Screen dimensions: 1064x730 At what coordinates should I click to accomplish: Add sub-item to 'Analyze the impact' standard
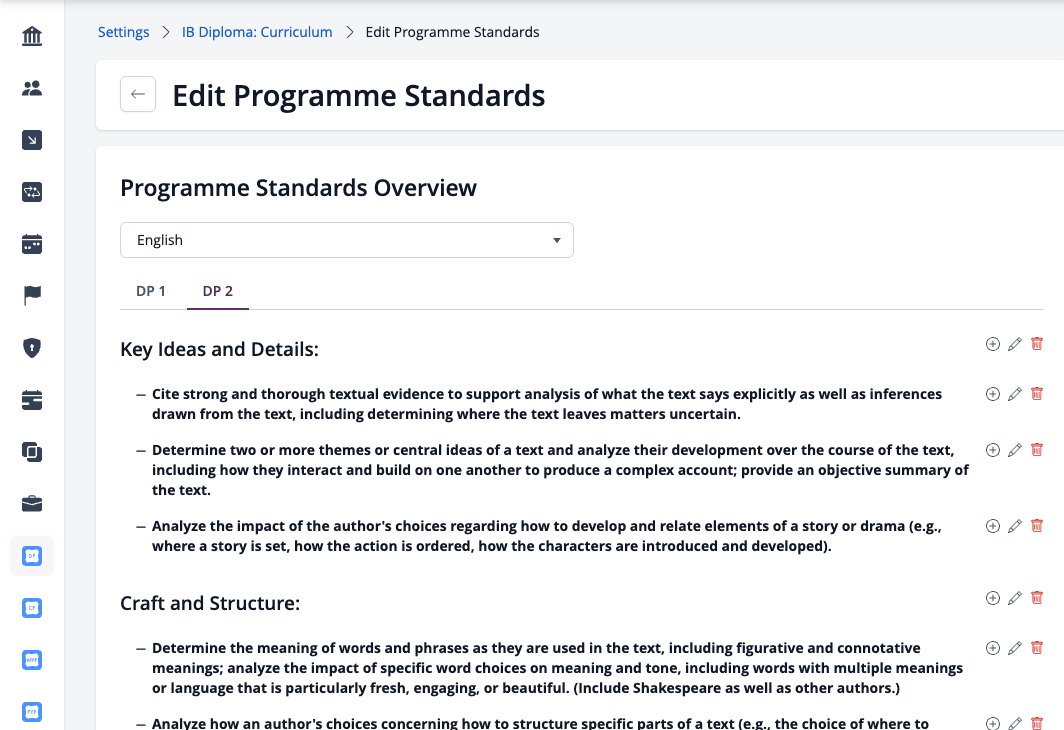(x=993, y=526)
